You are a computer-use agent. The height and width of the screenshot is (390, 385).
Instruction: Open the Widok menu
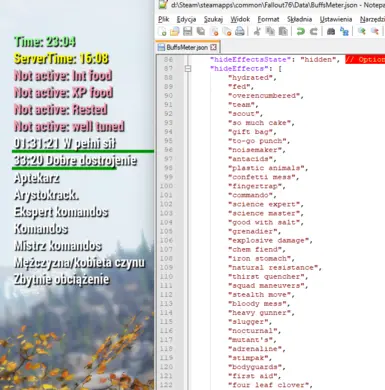240,19
